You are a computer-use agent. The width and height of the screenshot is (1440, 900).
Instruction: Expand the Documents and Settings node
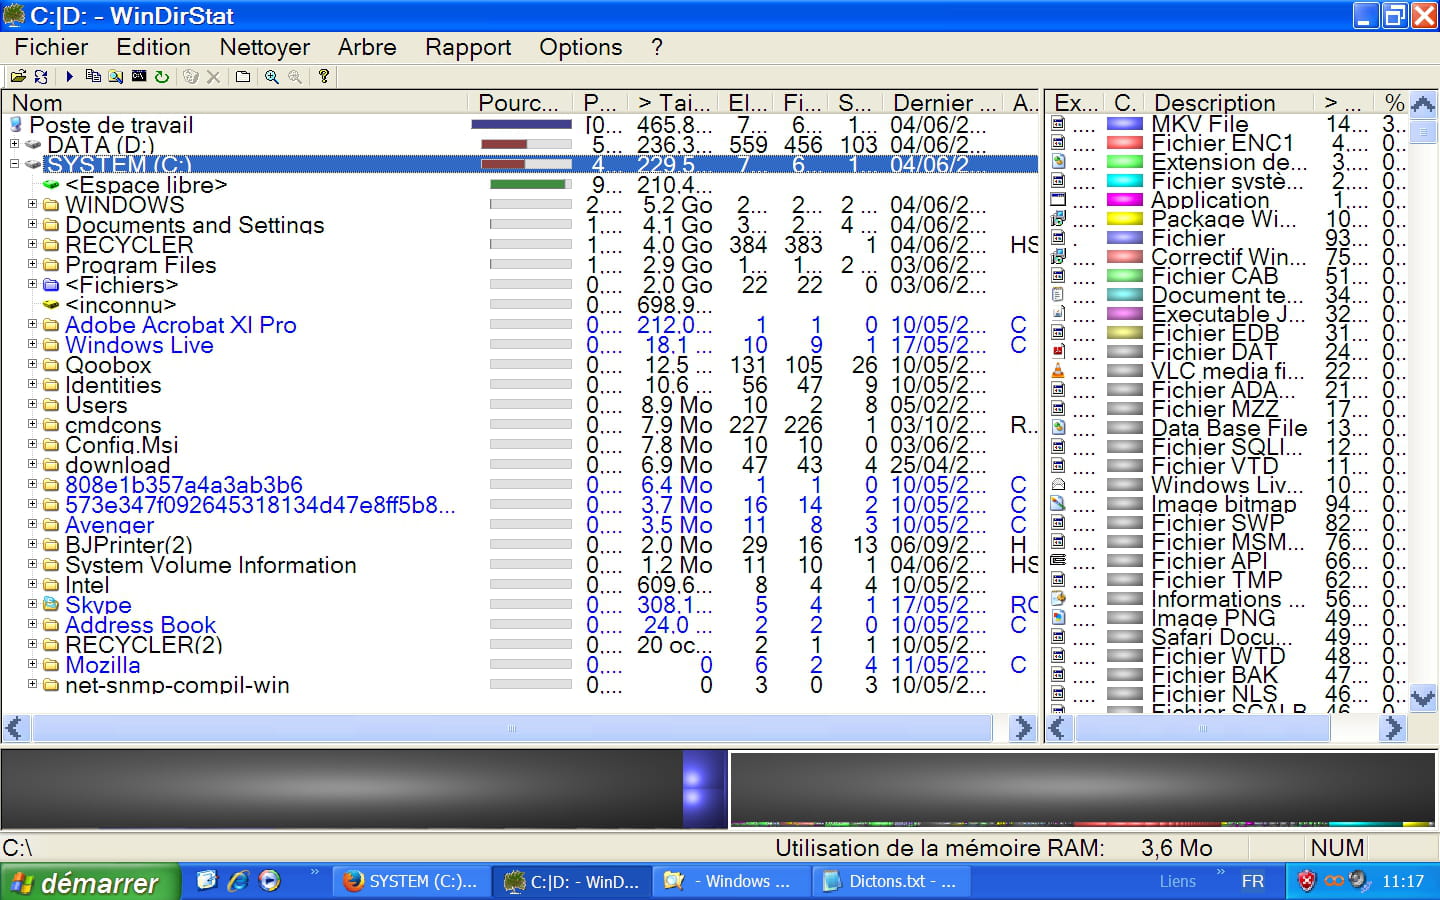[32, 224]
